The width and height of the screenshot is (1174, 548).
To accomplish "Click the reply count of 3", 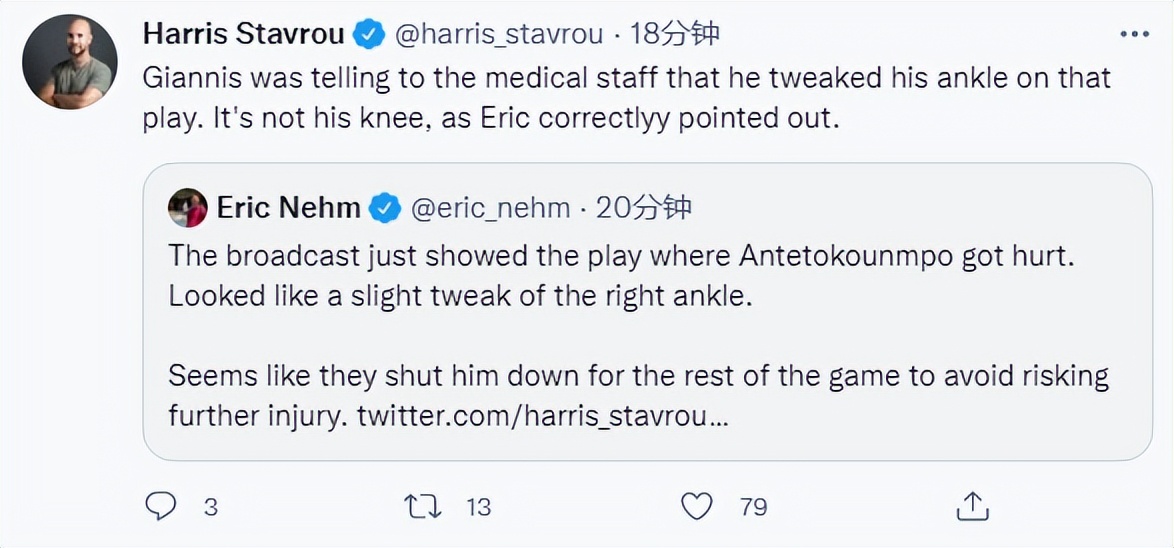I will coord(210,507).
